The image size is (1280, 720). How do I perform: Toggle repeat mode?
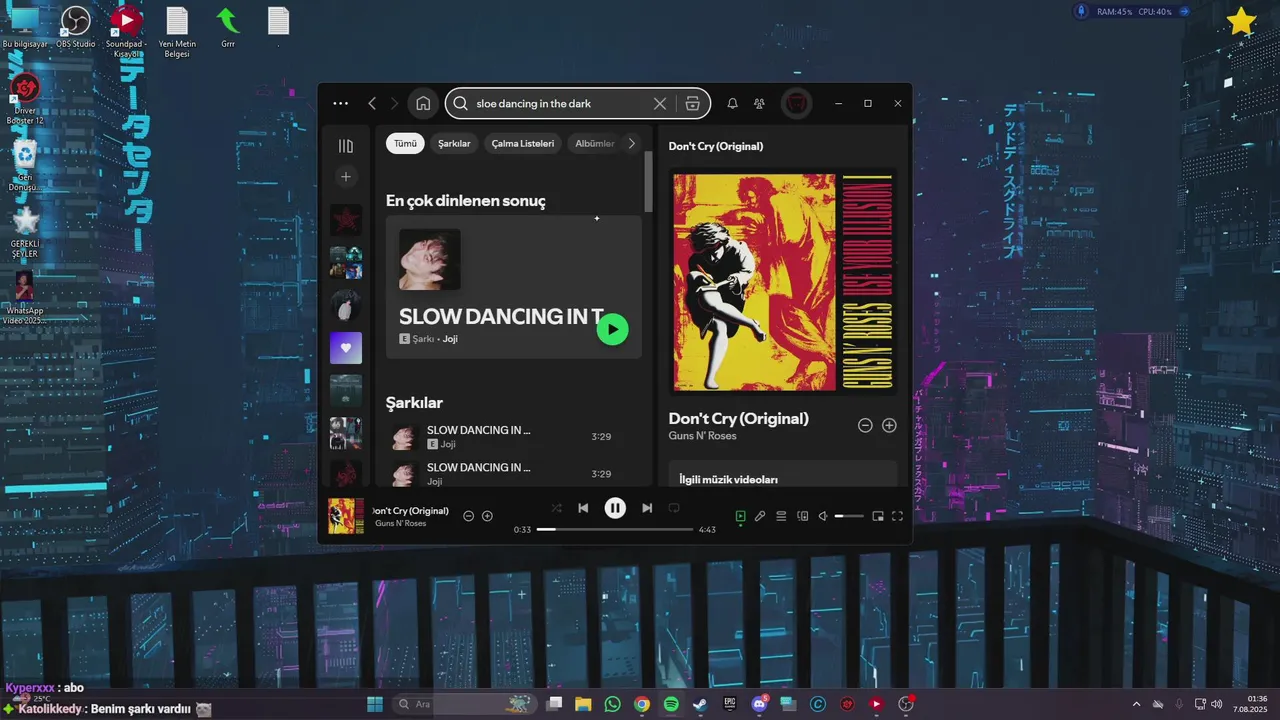674,508
